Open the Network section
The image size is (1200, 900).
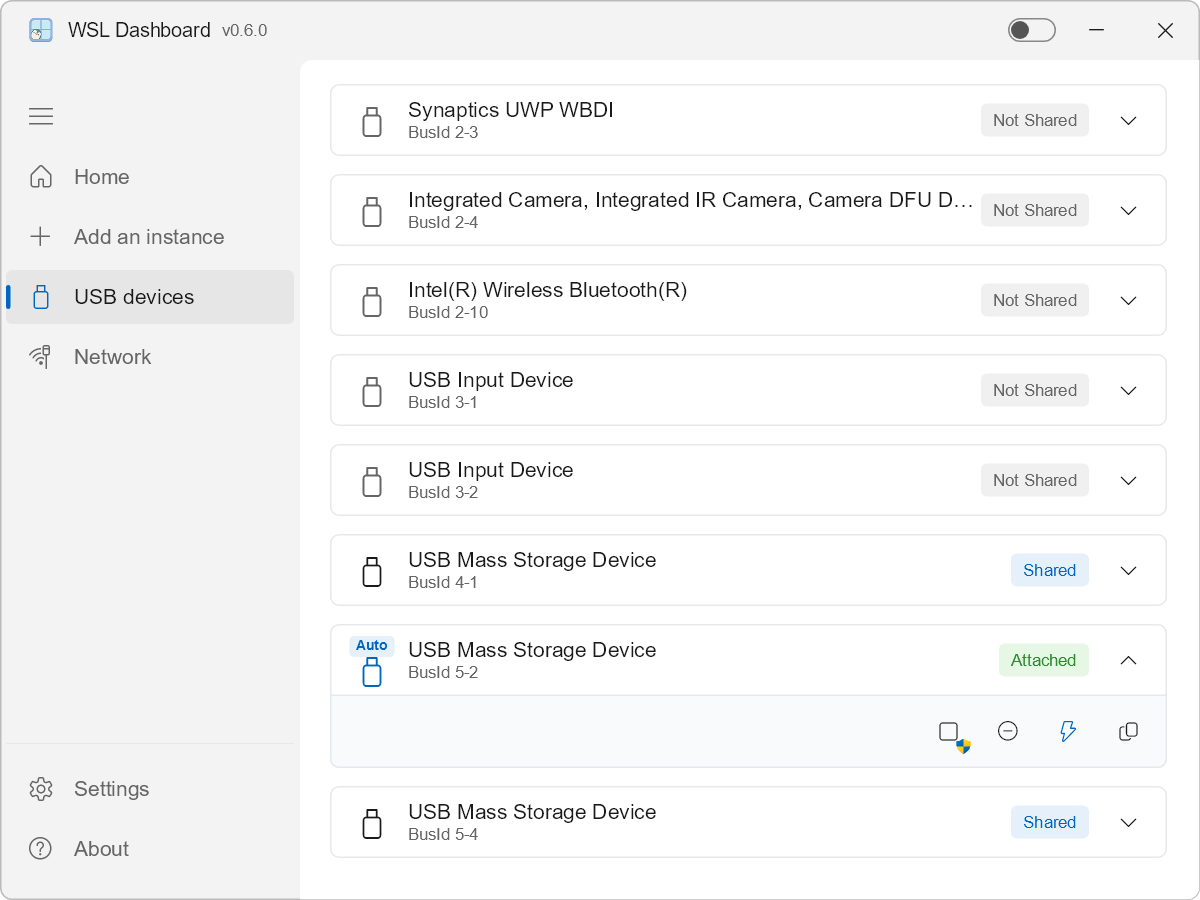coord(112,357)
